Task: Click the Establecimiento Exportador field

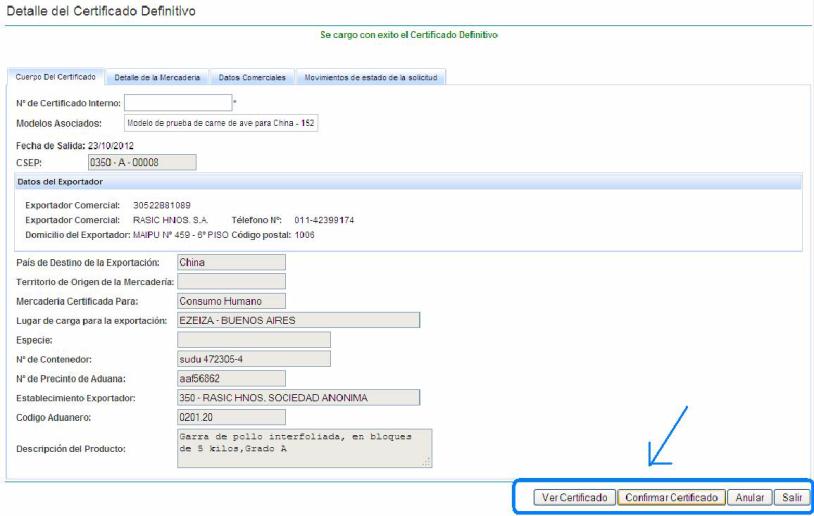Action: point(299,398)
